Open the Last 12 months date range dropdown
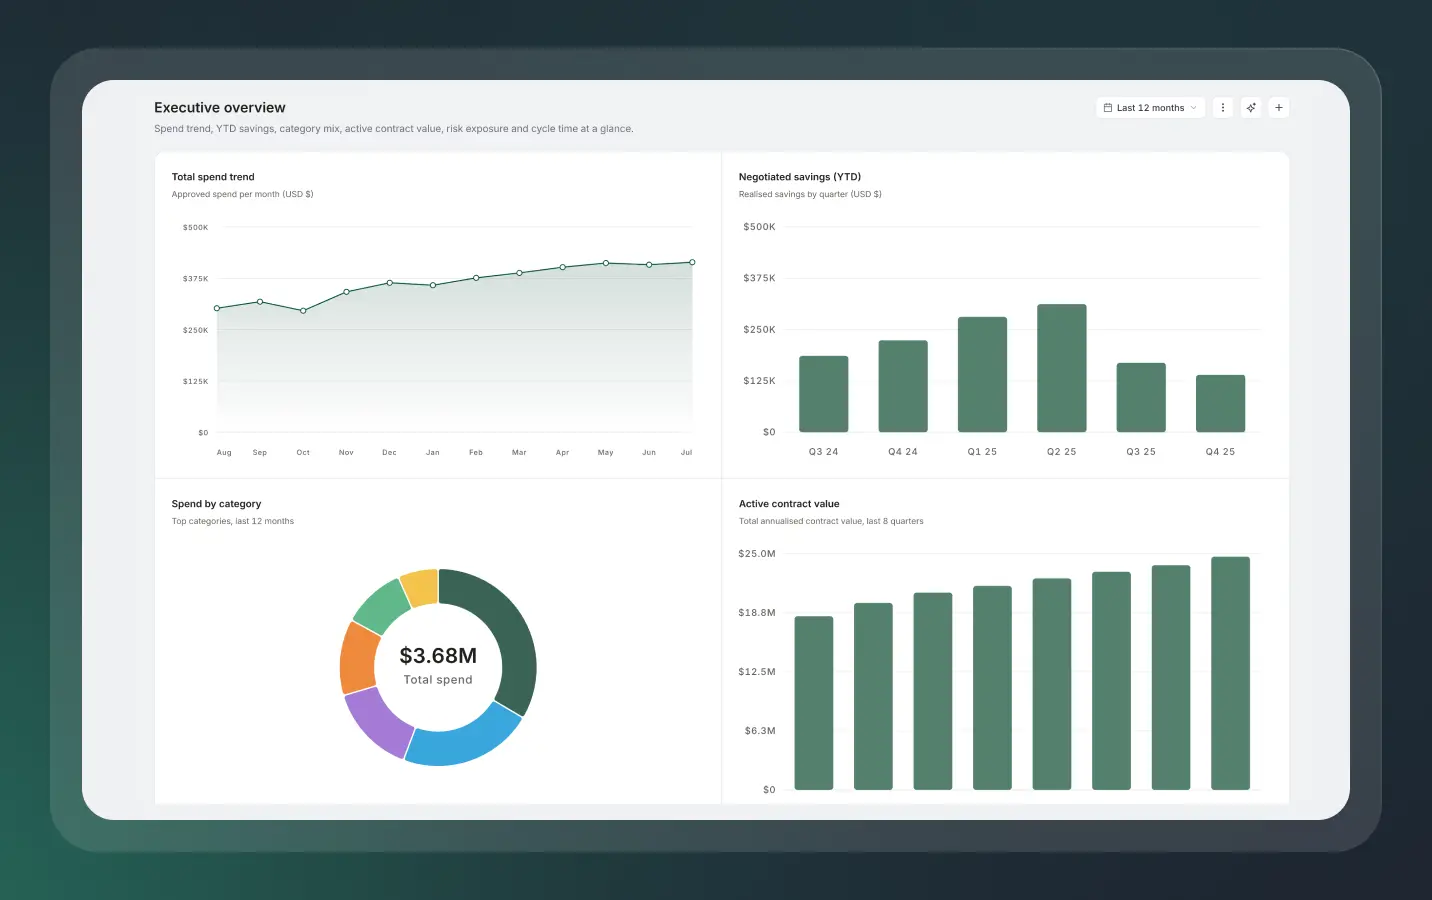The height and width of the screenshot is (900, 1432). click(1150, 108)
